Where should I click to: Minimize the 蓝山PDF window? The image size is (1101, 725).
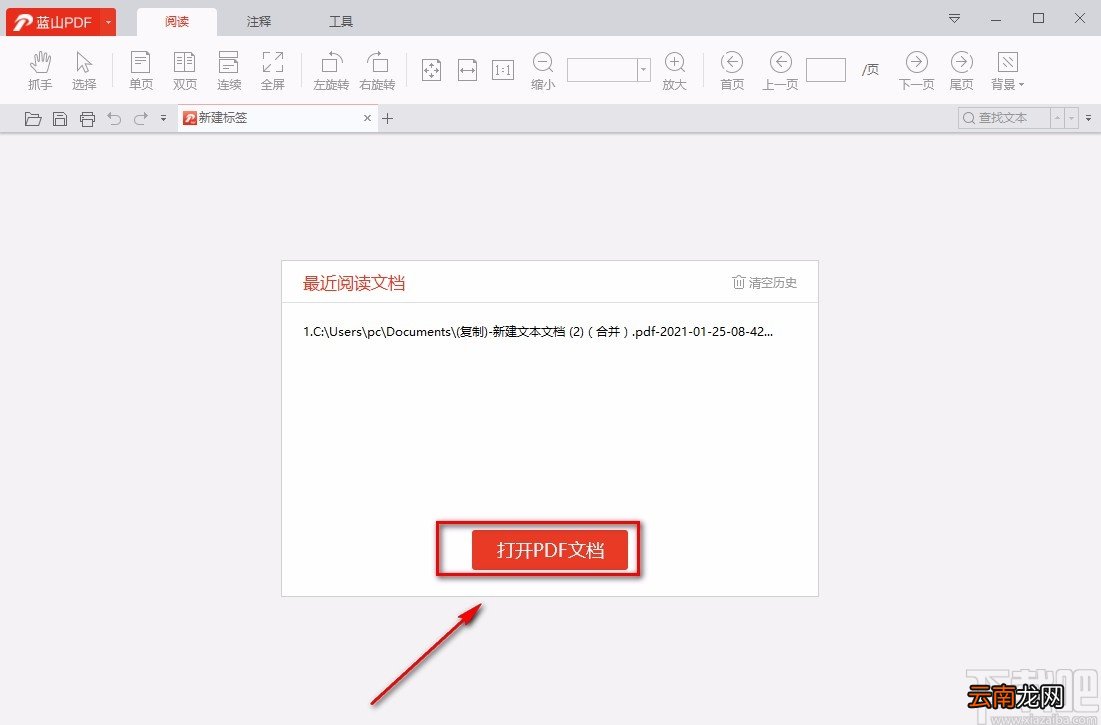click(x=996, y=20)
